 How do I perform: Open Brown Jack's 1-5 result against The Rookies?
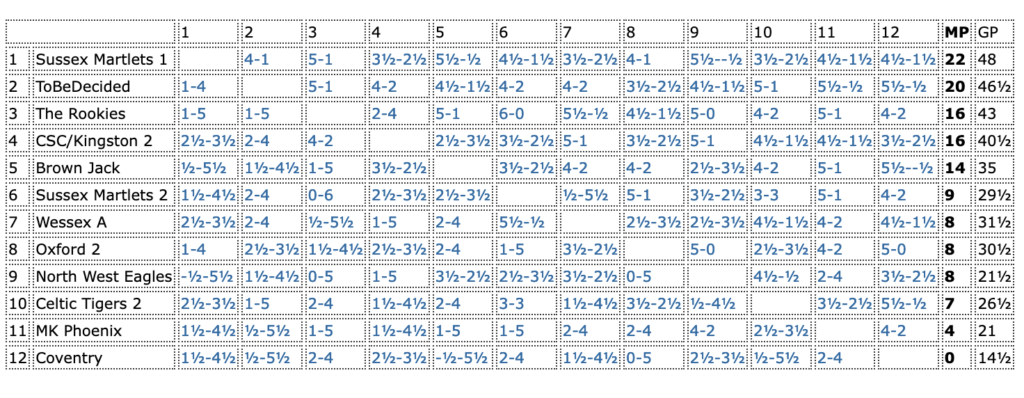pyautogui.click(x=321, y=168)
